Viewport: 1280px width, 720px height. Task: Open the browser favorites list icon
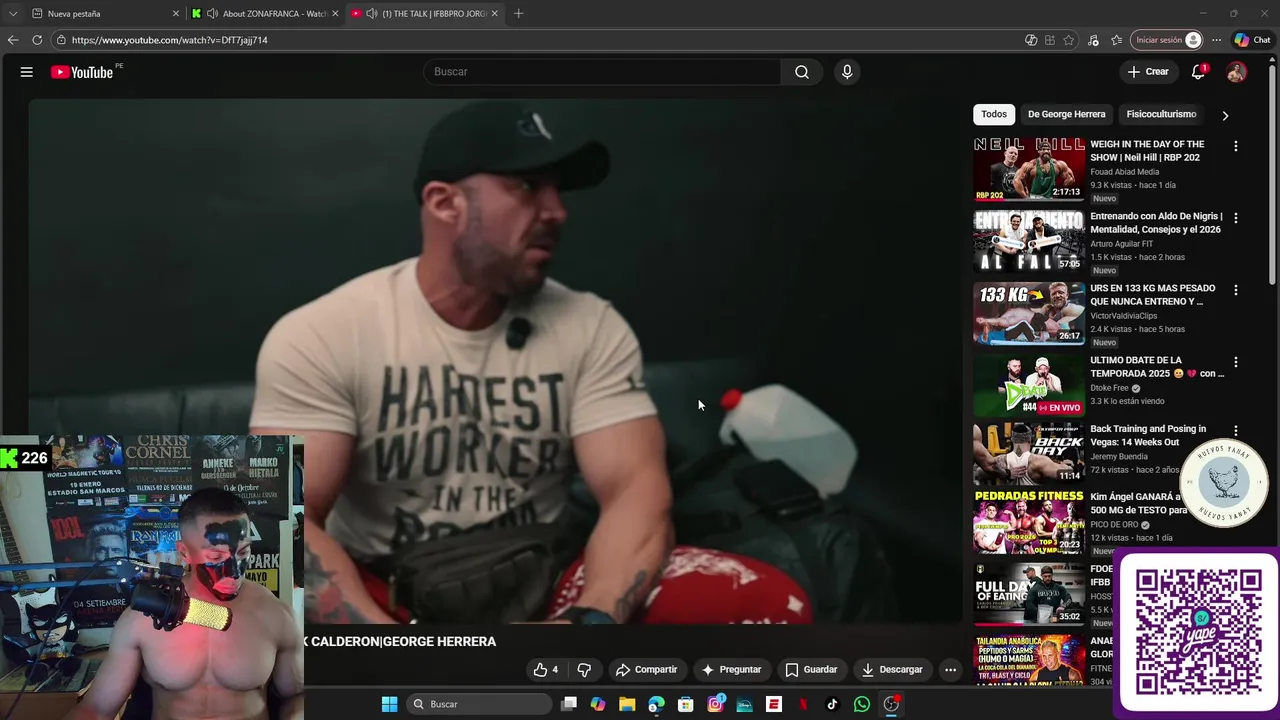[x=1117, y=40]
